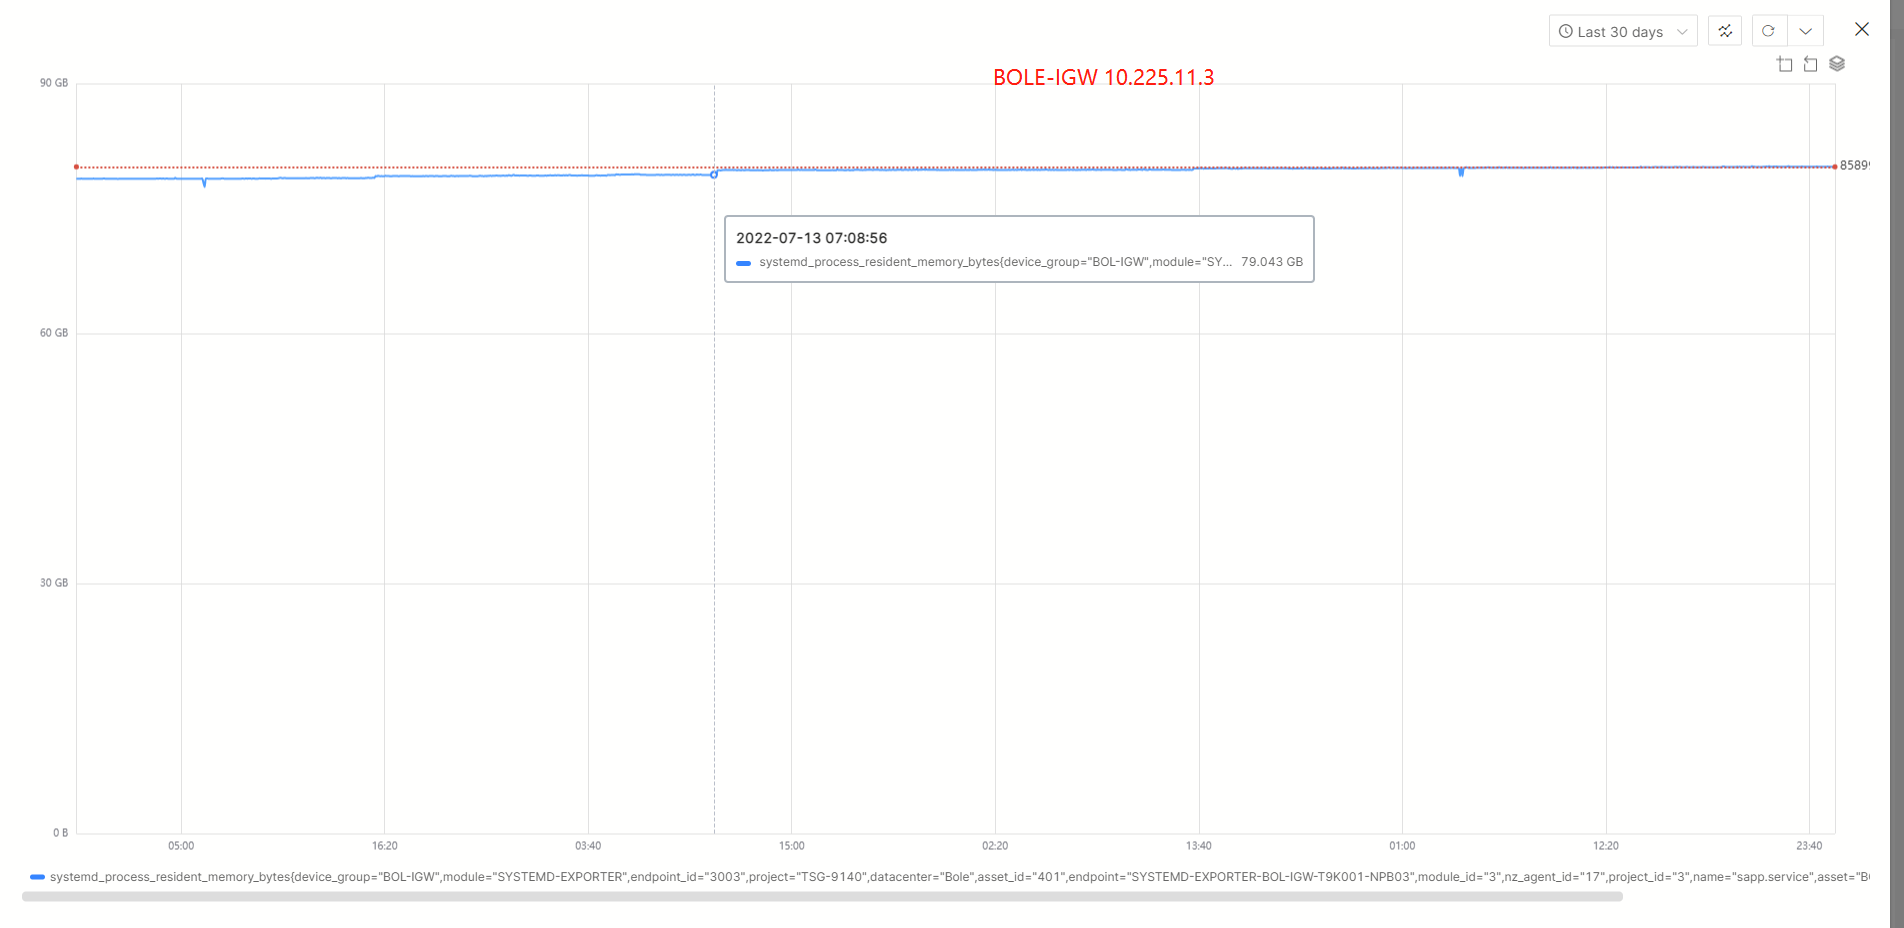1904x928 pixels.
Task: Click the red threshold line start point
Action: point(77,167)
